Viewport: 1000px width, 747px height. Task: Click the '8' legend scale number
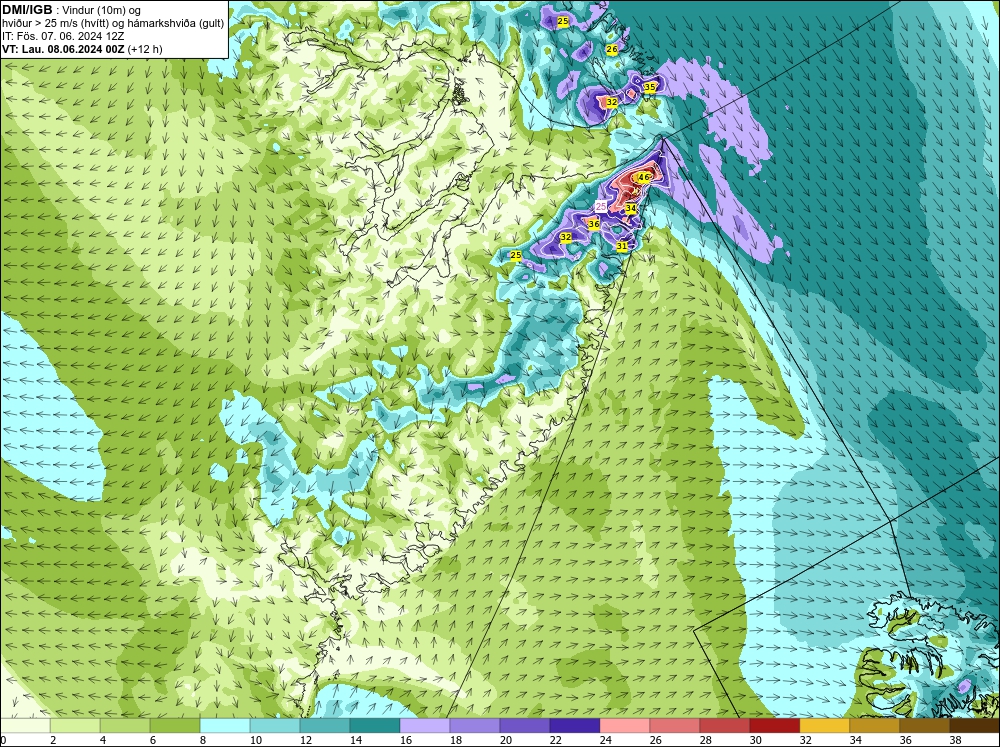tap(203, 740)
